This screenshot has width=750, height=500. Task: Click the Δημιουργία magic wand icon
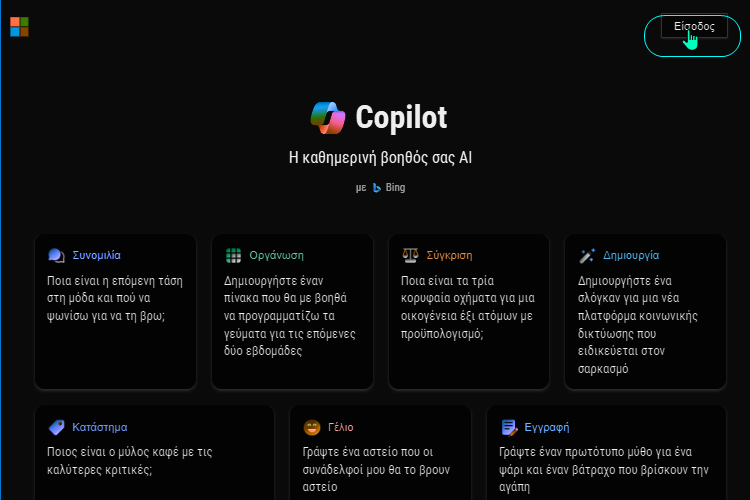587,256
